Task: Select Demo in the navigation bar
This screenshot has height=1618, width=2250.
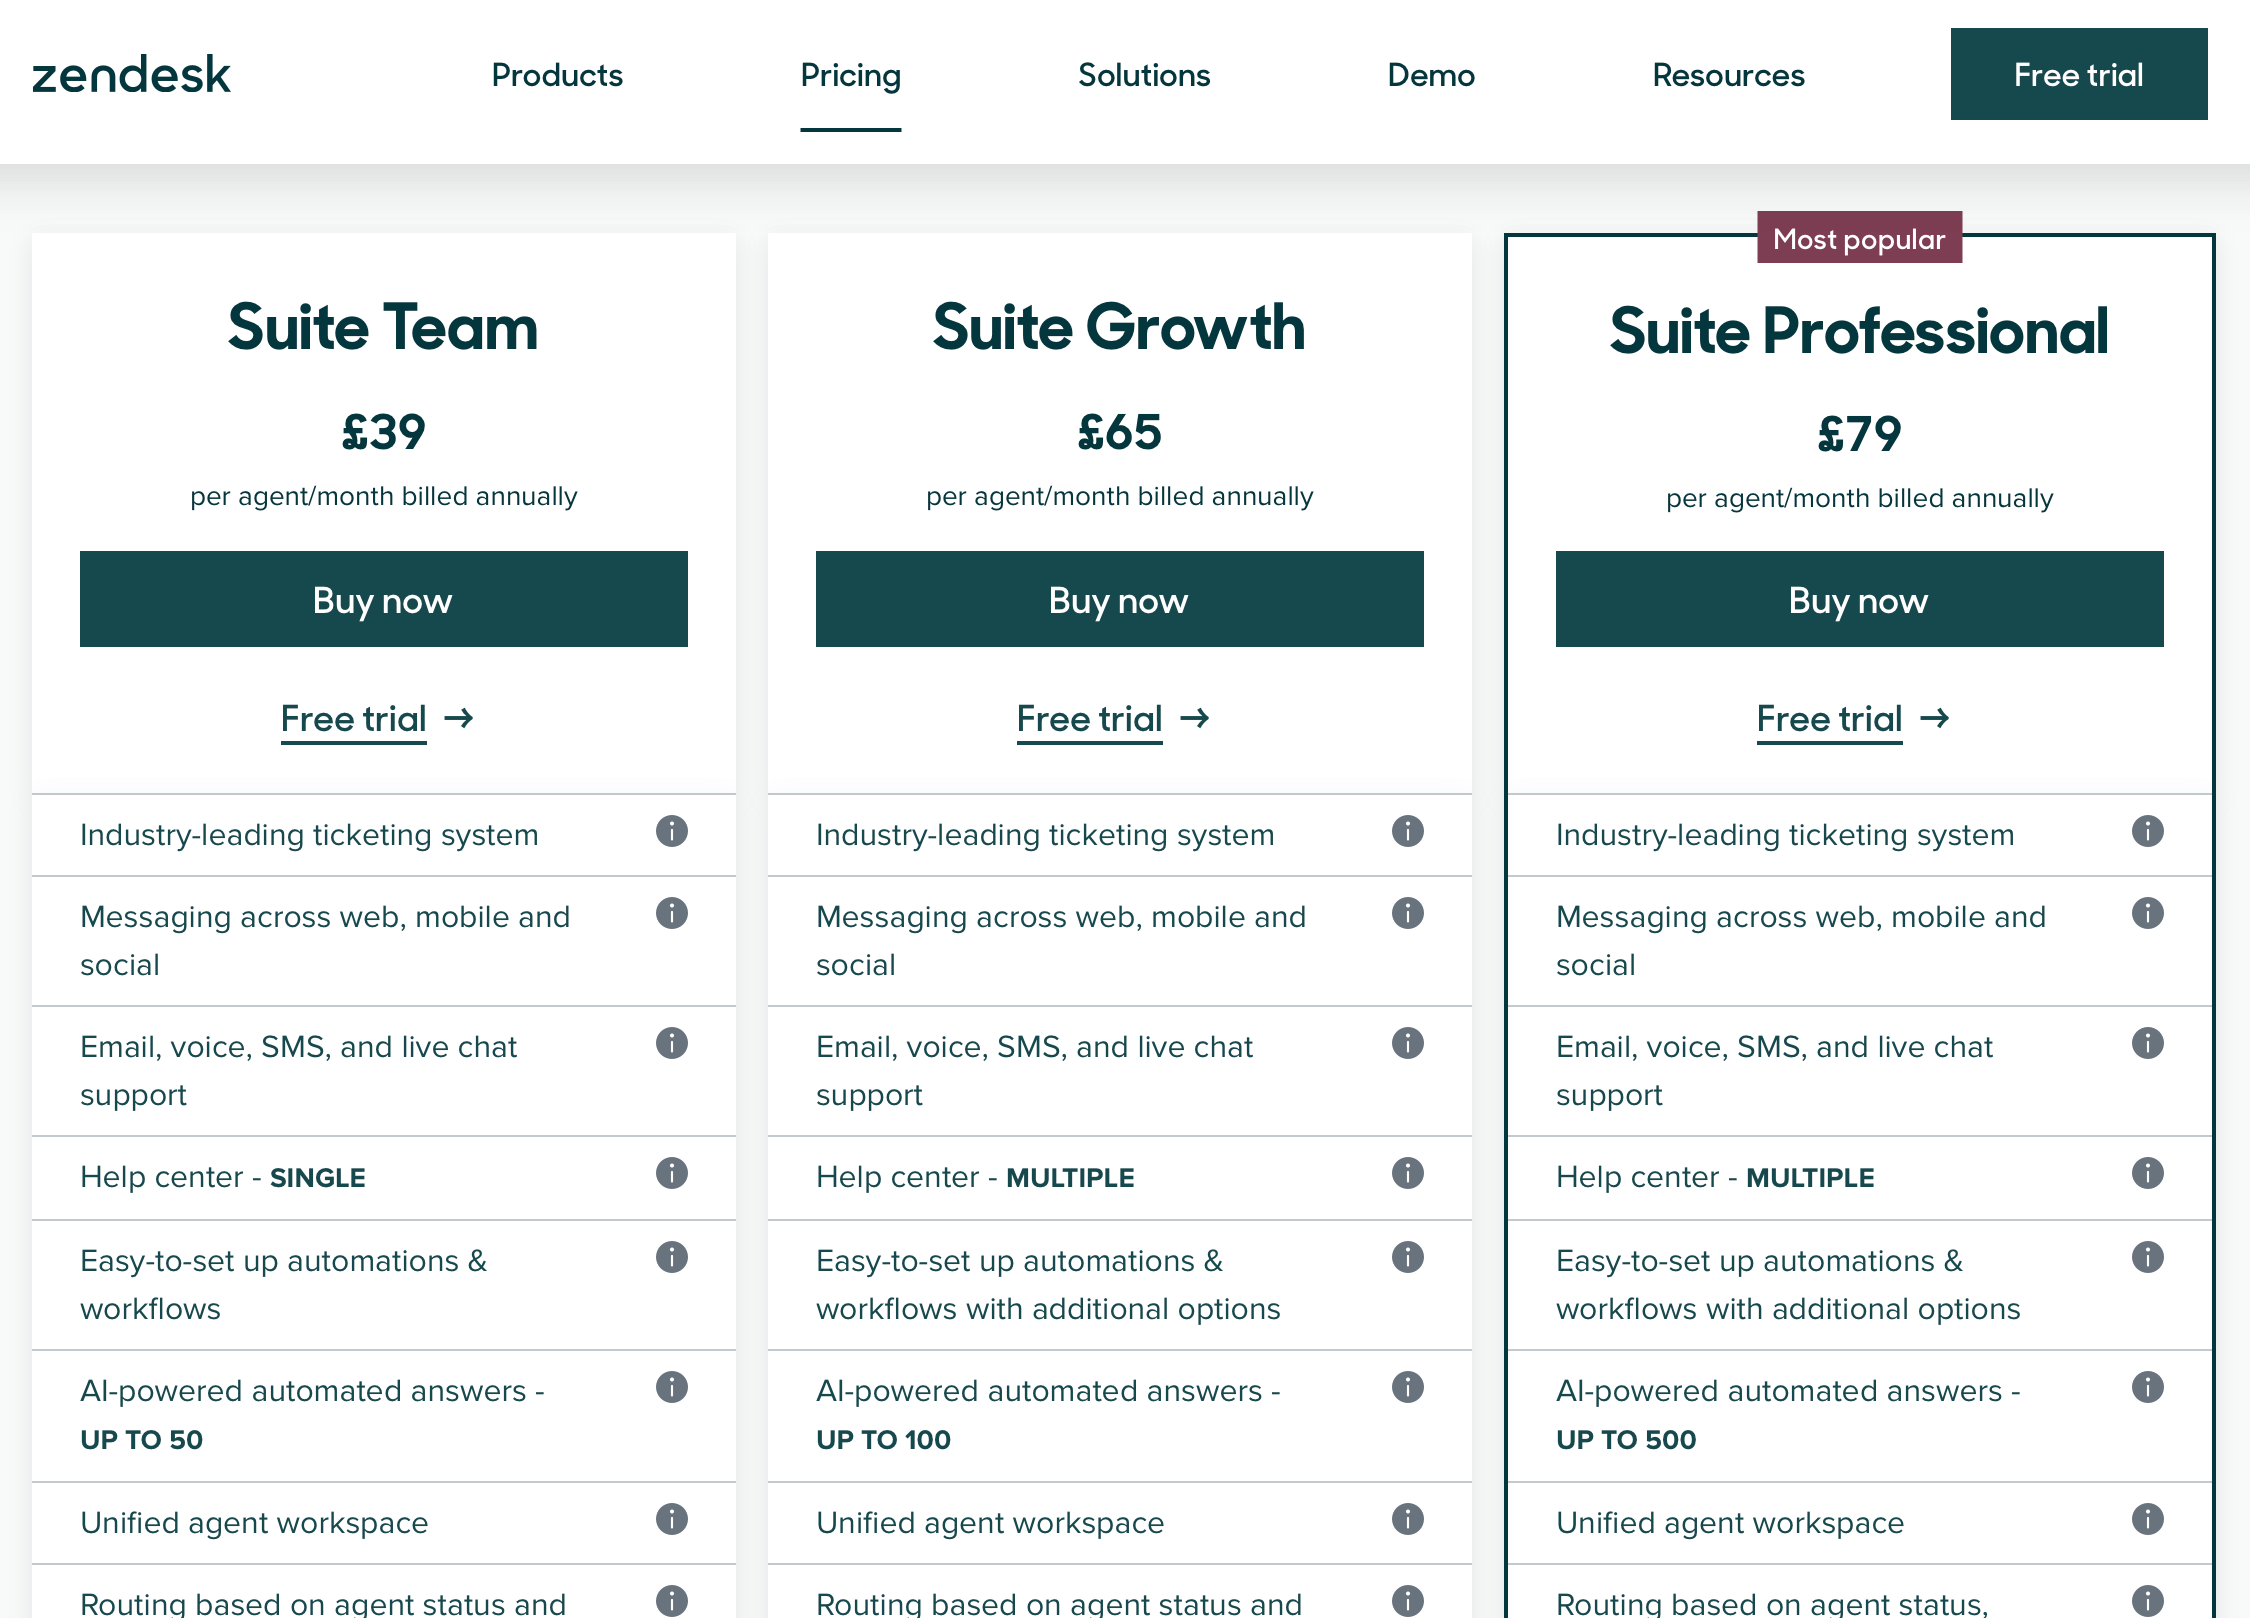Action: click(1431, 75)
